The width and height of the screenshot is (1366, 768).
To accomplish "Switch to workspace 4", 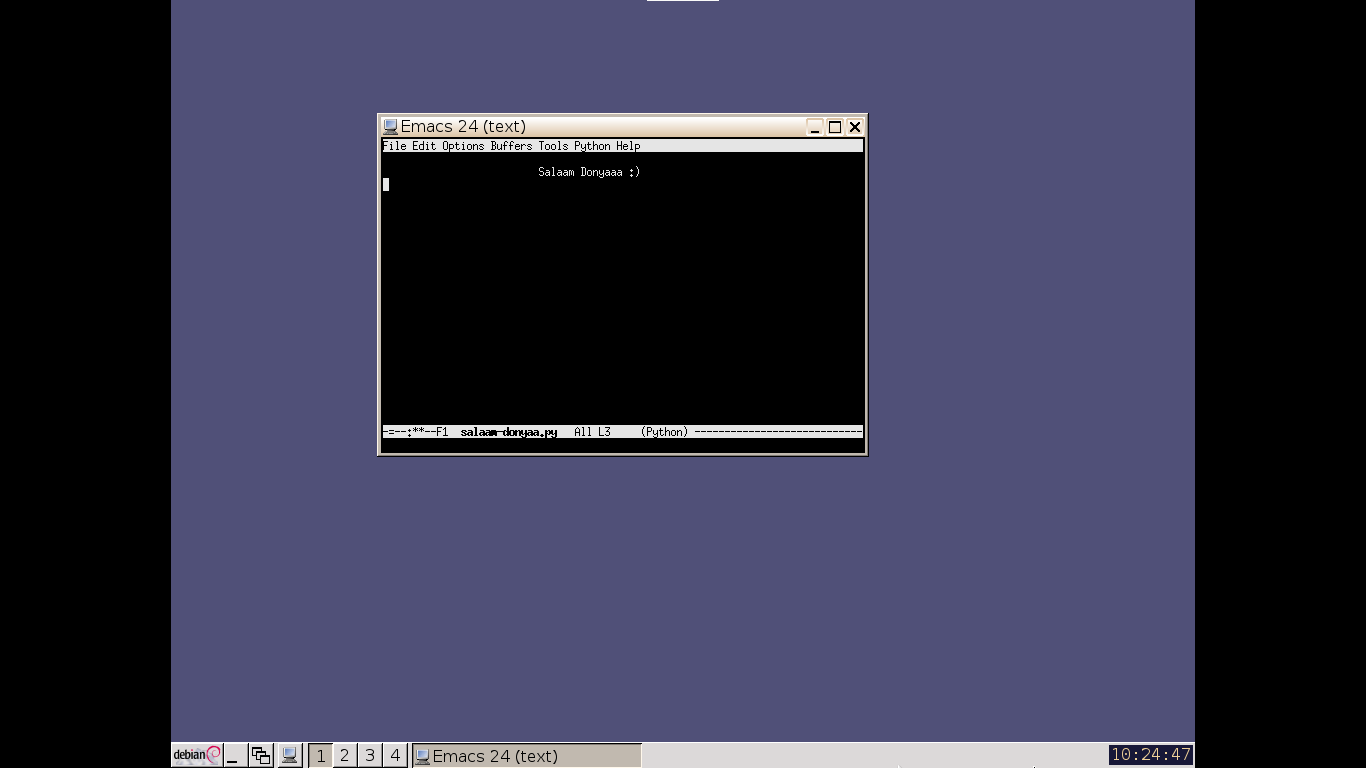I will pos(395,755).
